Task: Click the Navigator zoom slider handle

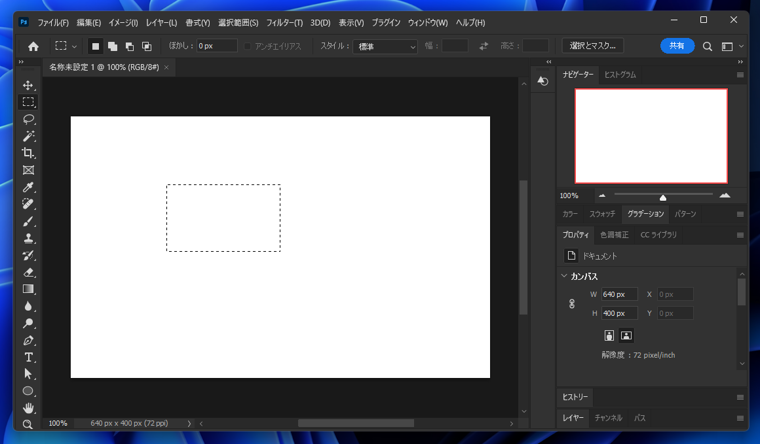Action: [662, 197]
